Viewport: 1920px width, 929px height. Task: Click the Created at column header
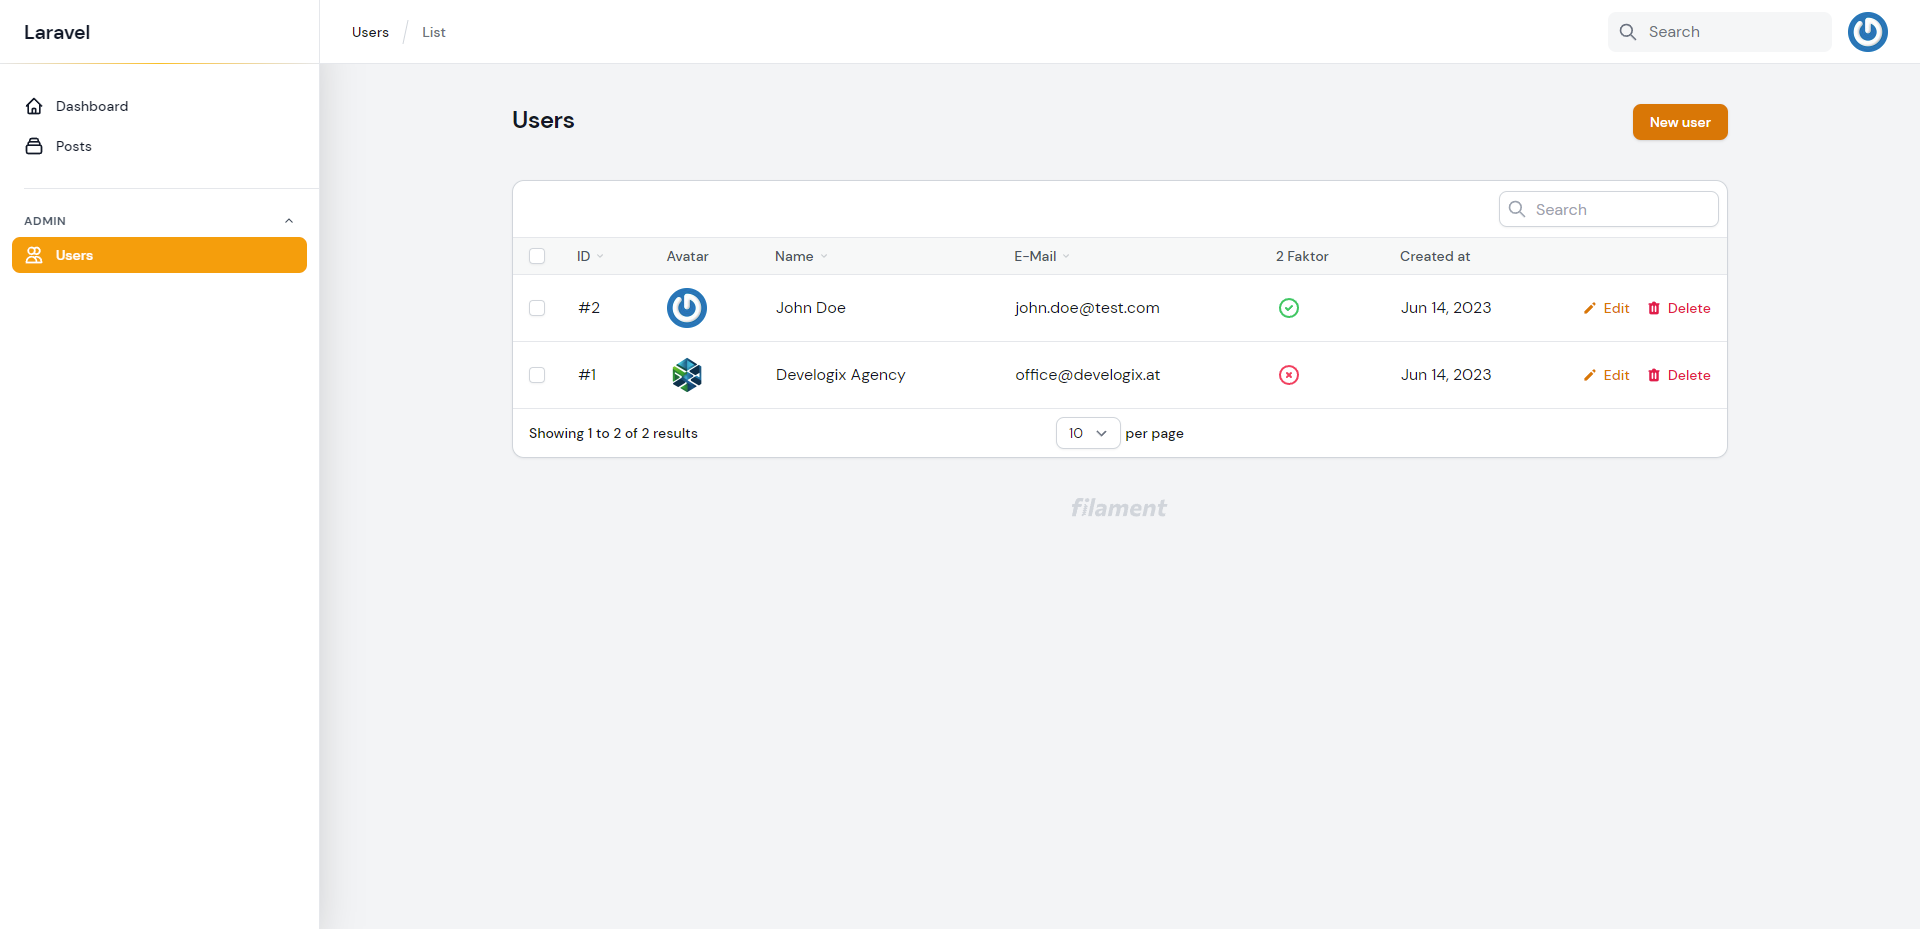point(1435,256)
